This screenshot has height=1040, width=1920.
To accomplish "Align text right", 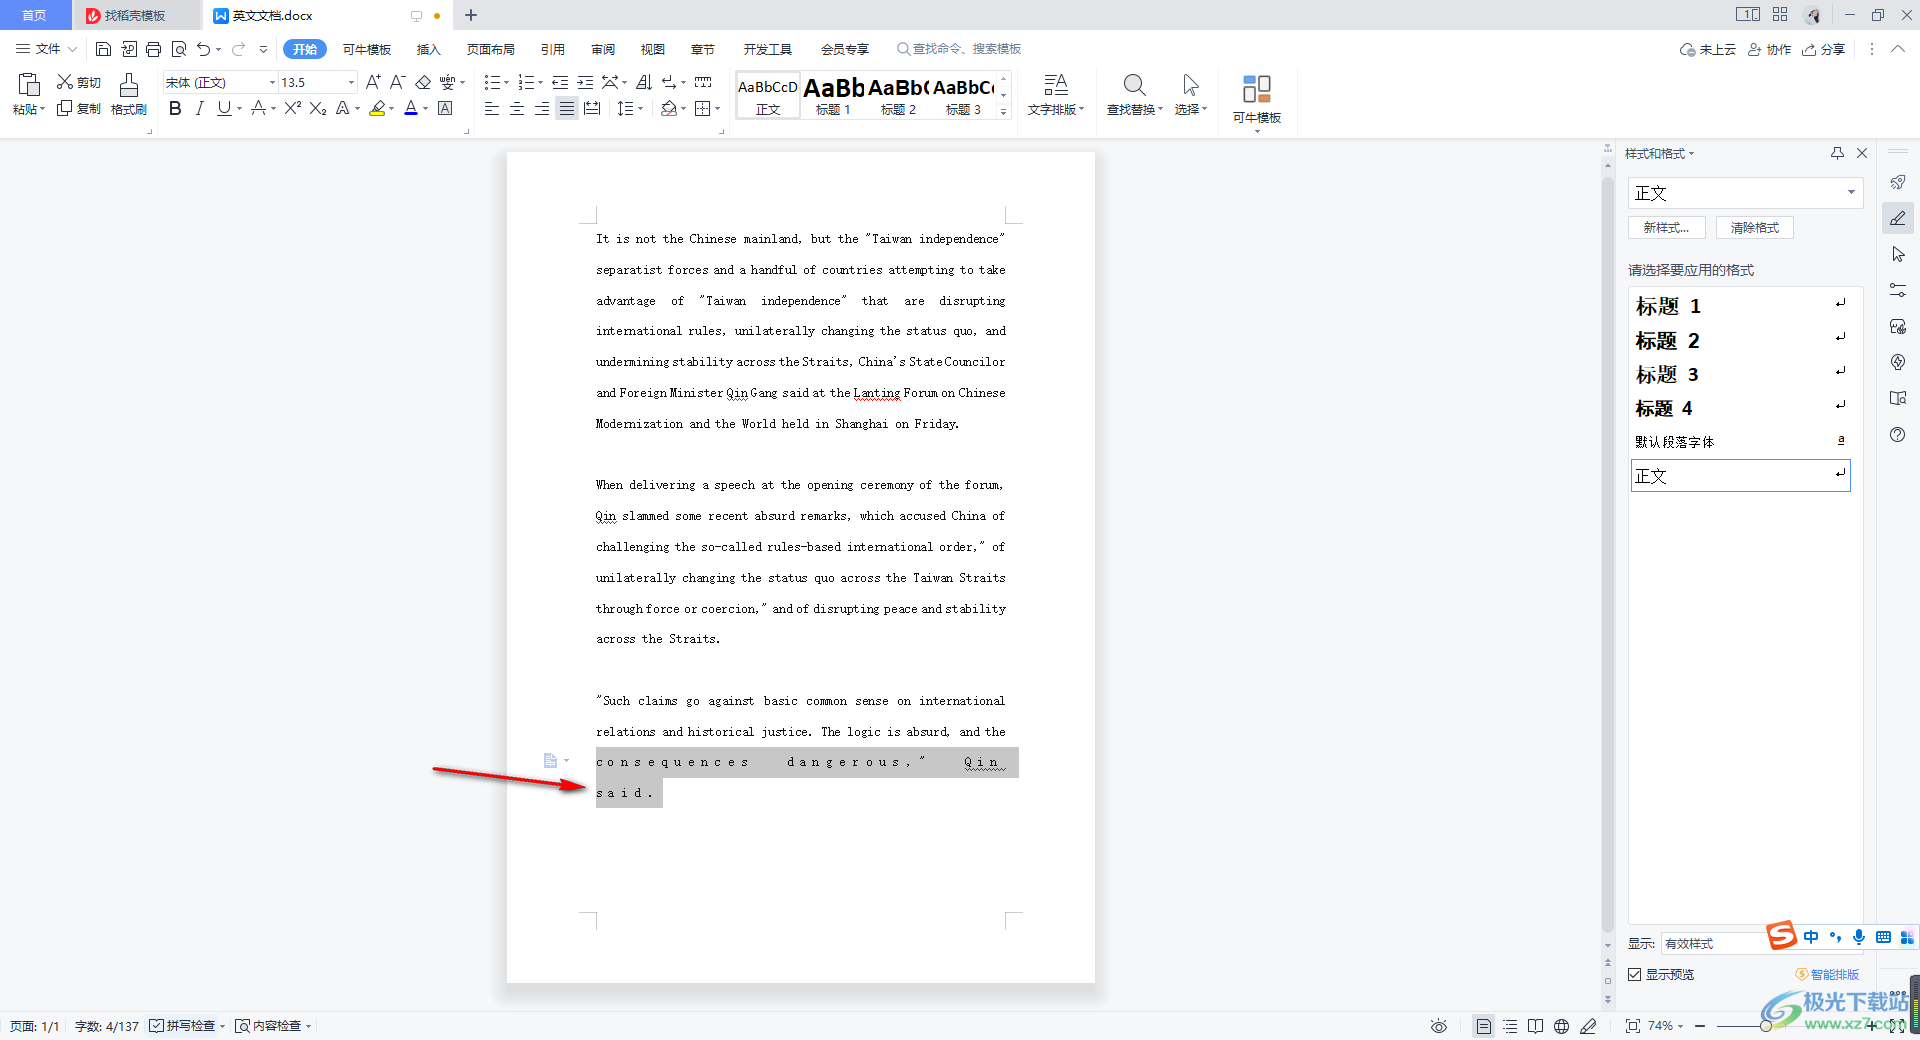I will click(541, 108).
